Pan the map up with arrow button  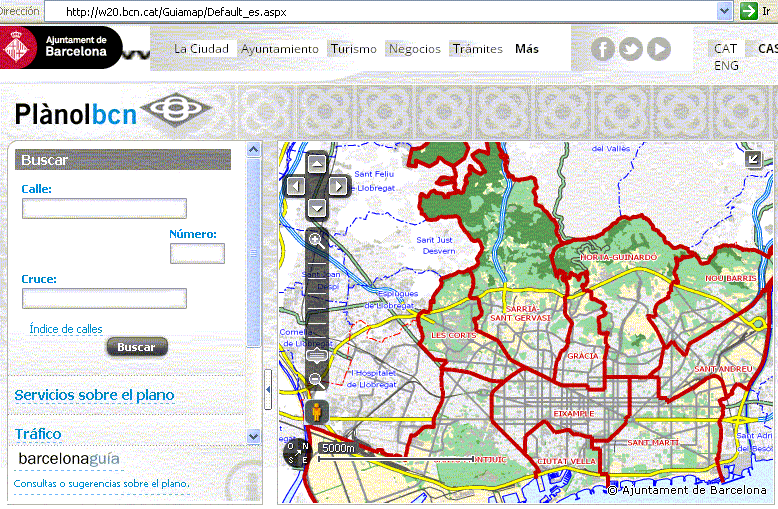coord(317,163)
